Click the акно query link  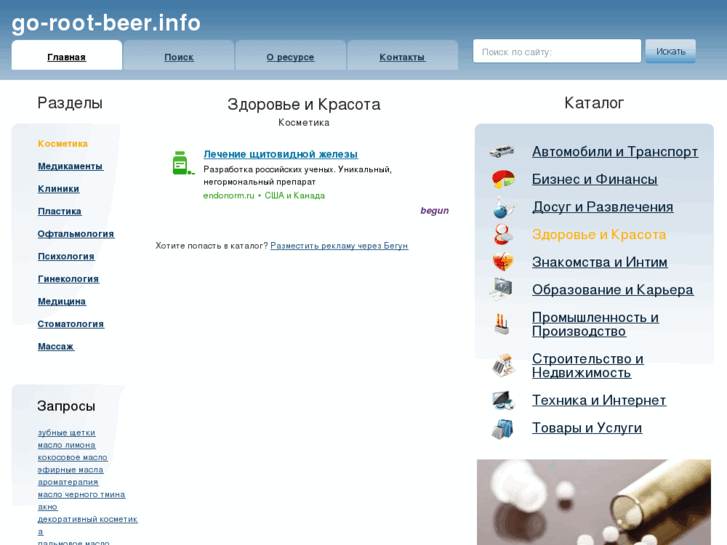47,507
